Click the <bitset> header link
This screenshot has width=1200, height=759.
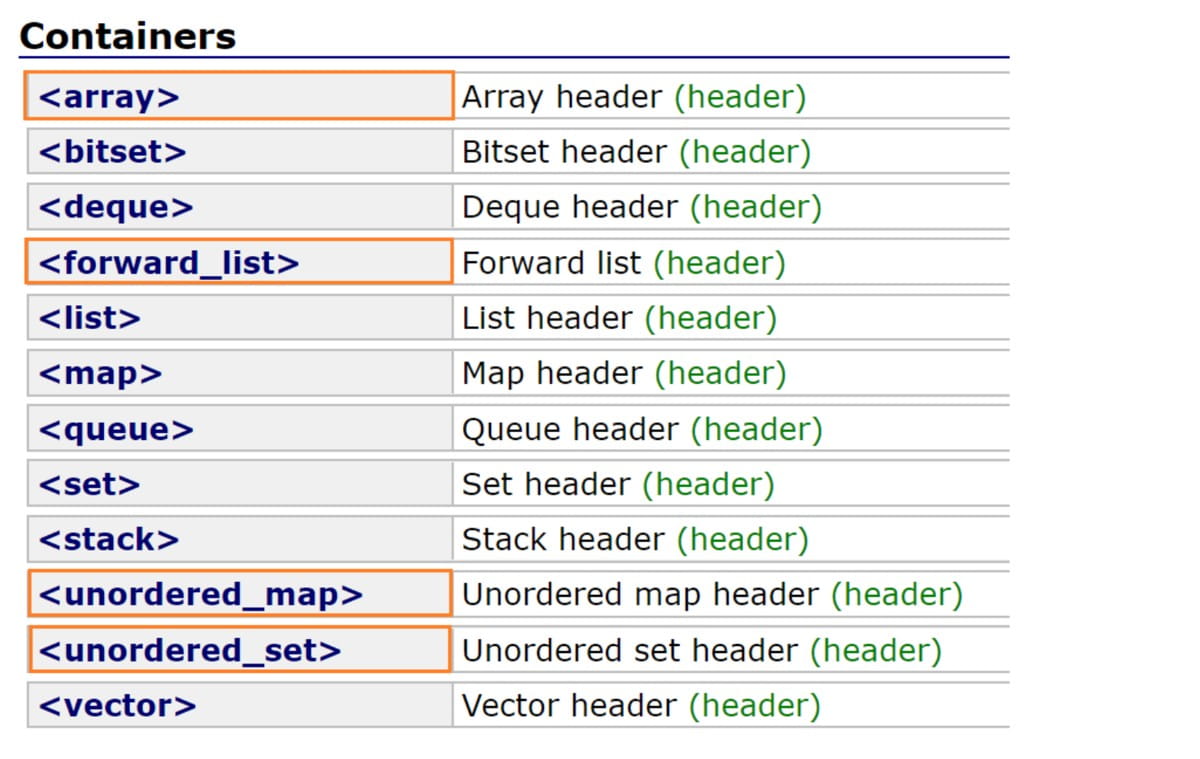tap(113, 152)
